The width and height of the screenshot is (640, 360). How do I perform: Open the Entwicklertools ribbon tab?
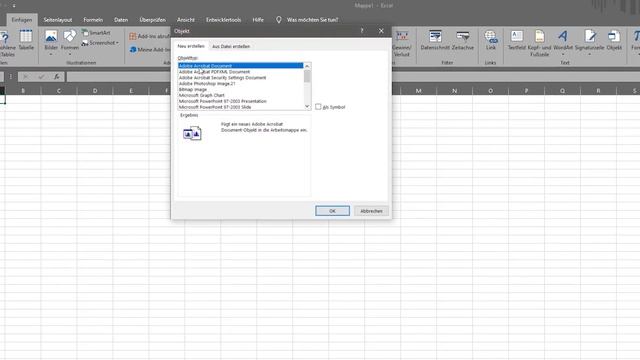coord(223,20)
